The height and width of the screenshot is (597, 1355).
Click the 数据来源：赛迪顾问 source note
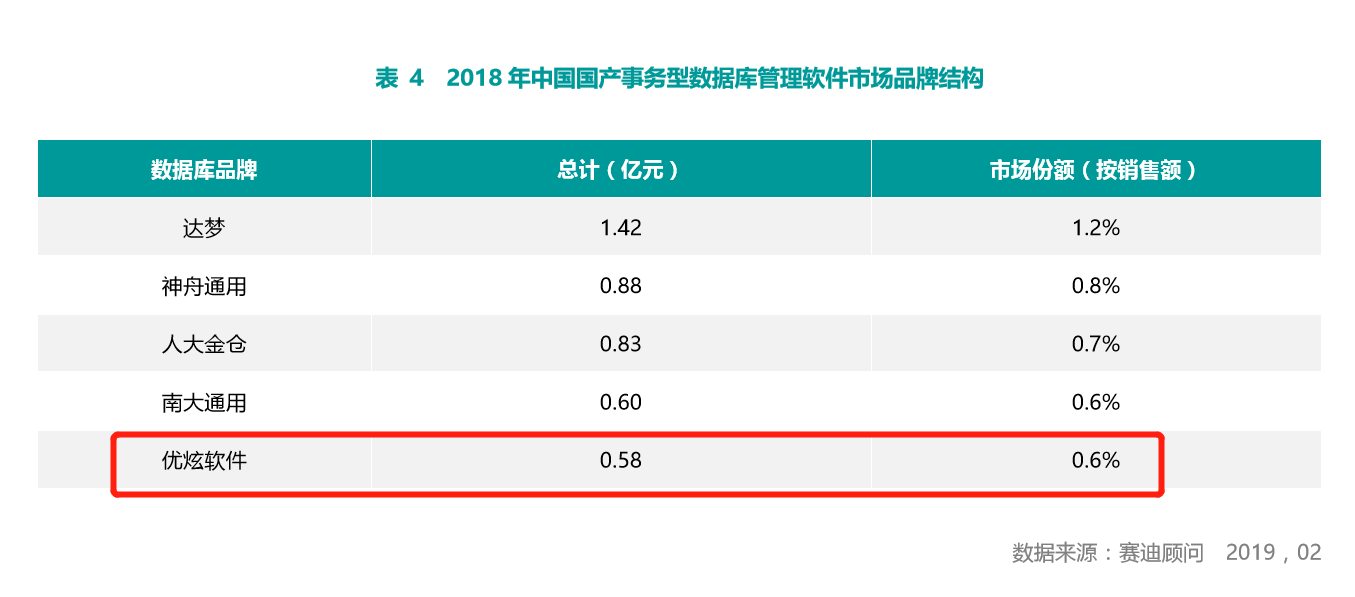pos(1108,552)
